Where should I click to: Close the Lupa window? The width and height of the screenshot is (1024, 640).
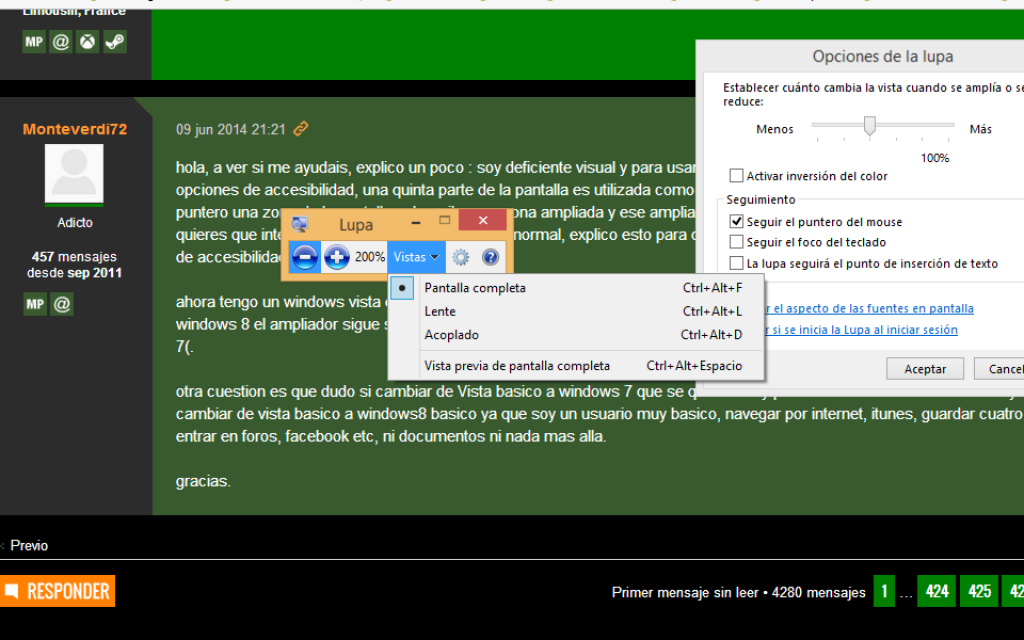coord(483,220)
